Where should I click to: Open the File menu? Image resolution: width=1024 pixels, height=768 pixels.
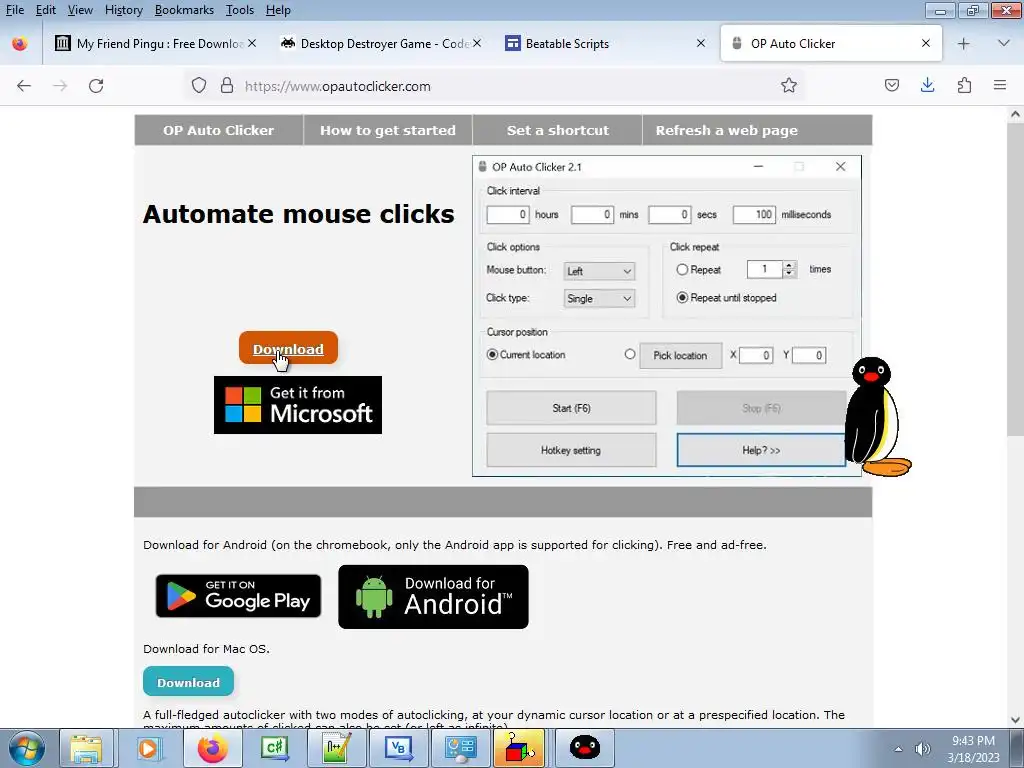(x=14, y=10)
